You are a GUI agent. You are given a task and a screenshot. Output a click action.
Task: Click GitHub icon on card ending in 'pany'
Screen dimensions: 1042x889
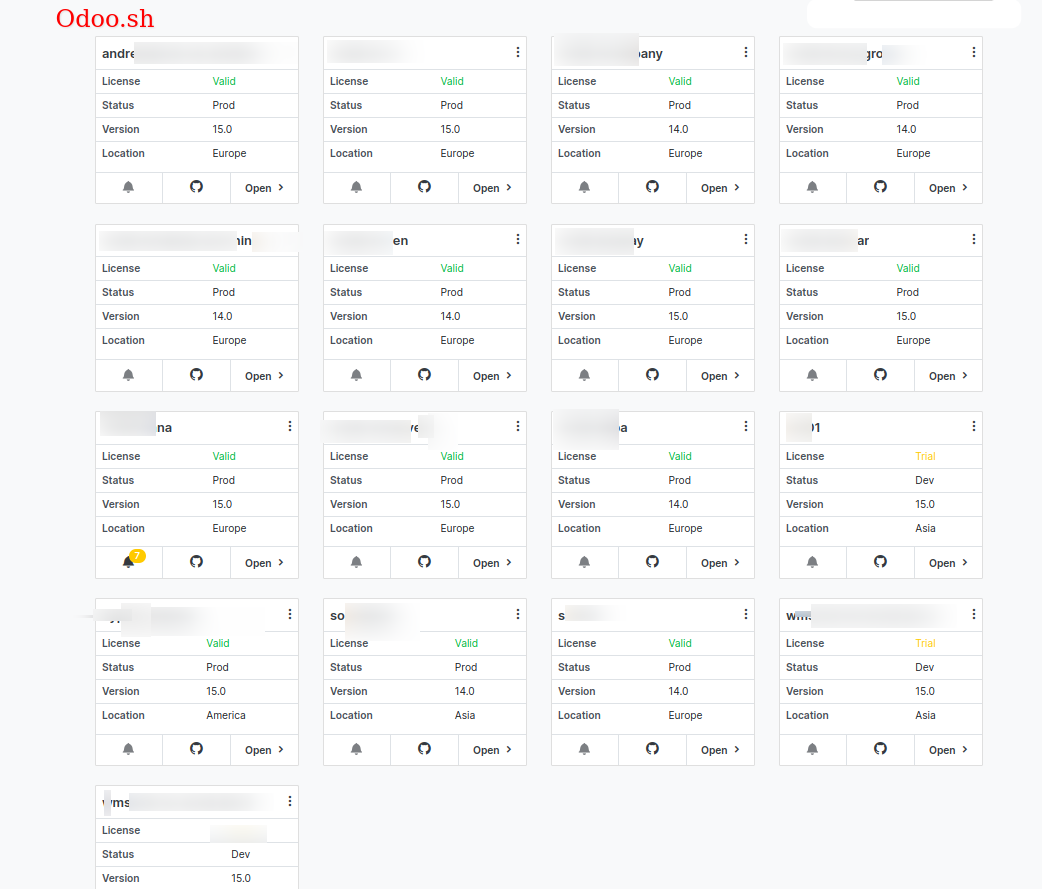(x=652, y=187)
